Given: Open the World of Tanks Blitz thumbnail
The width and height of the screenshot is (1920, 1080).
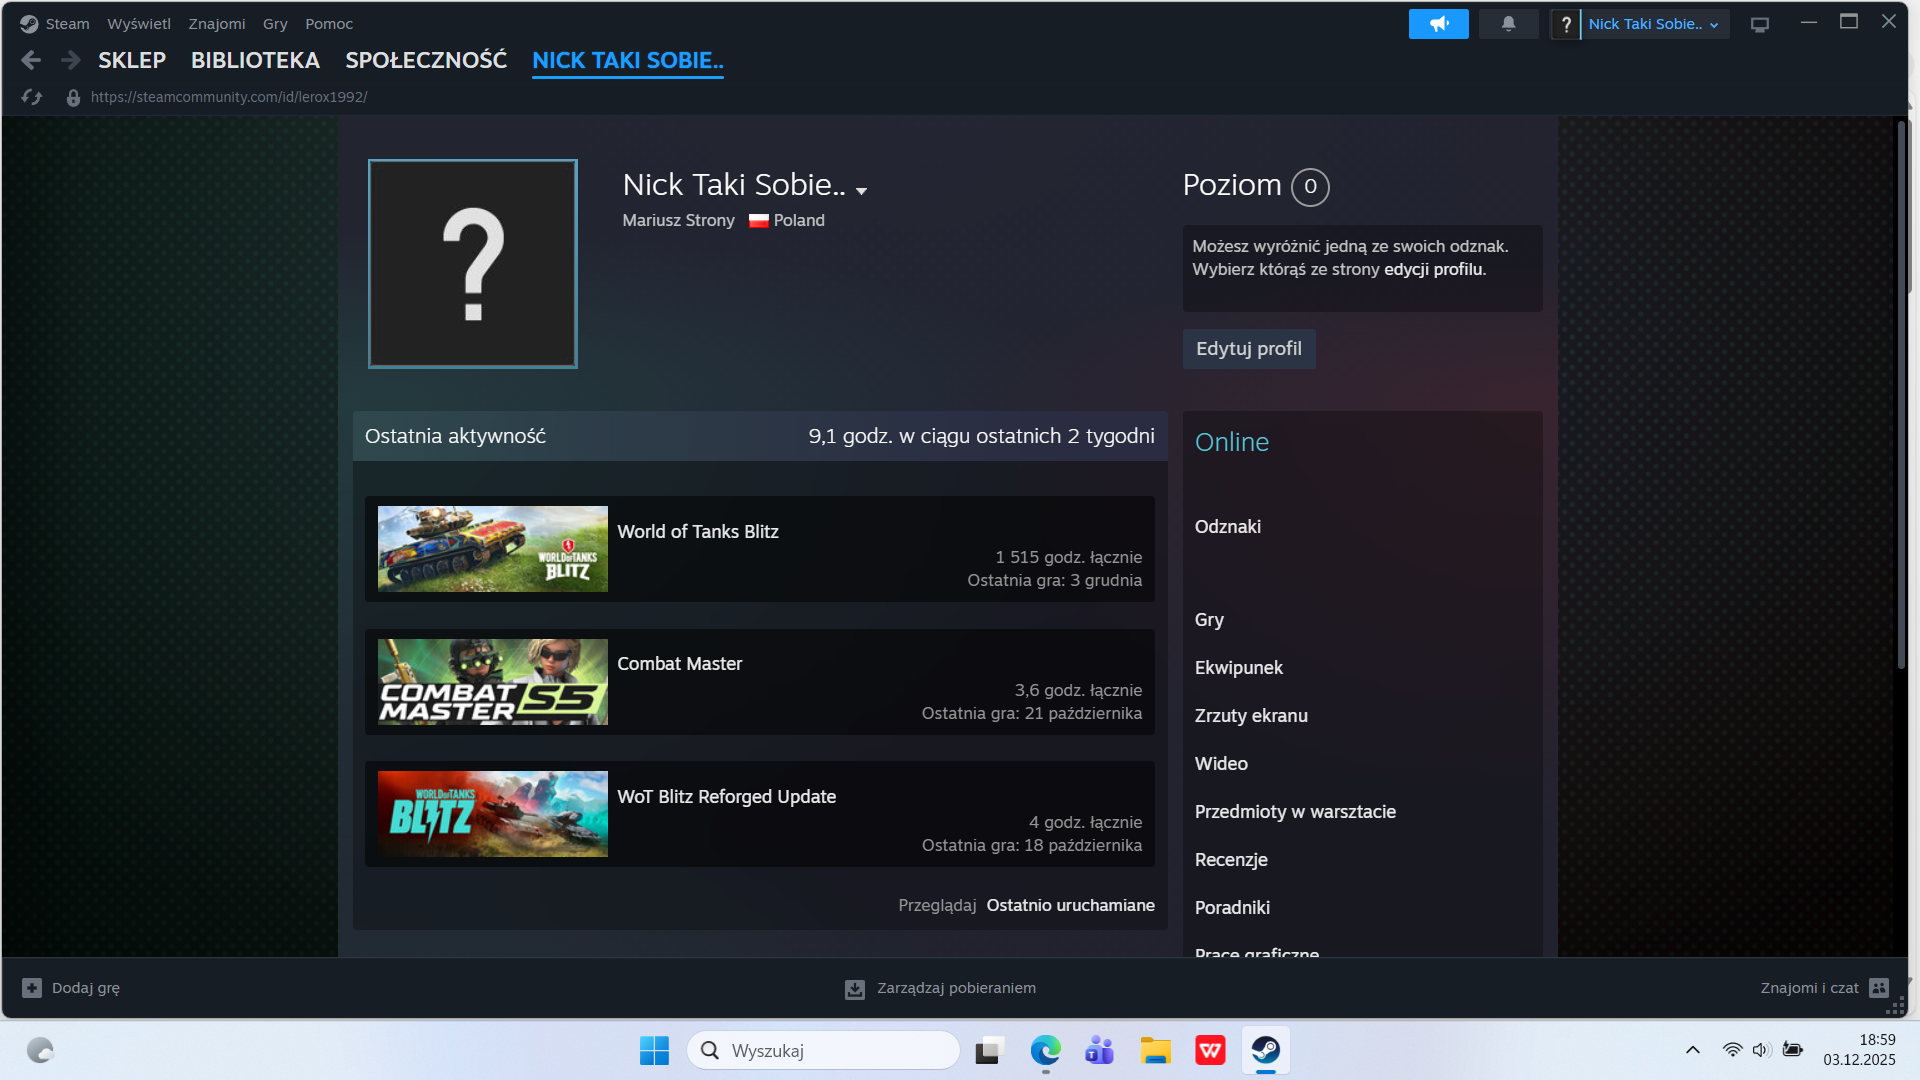Looking at the screenshot, I should [492, 549].
